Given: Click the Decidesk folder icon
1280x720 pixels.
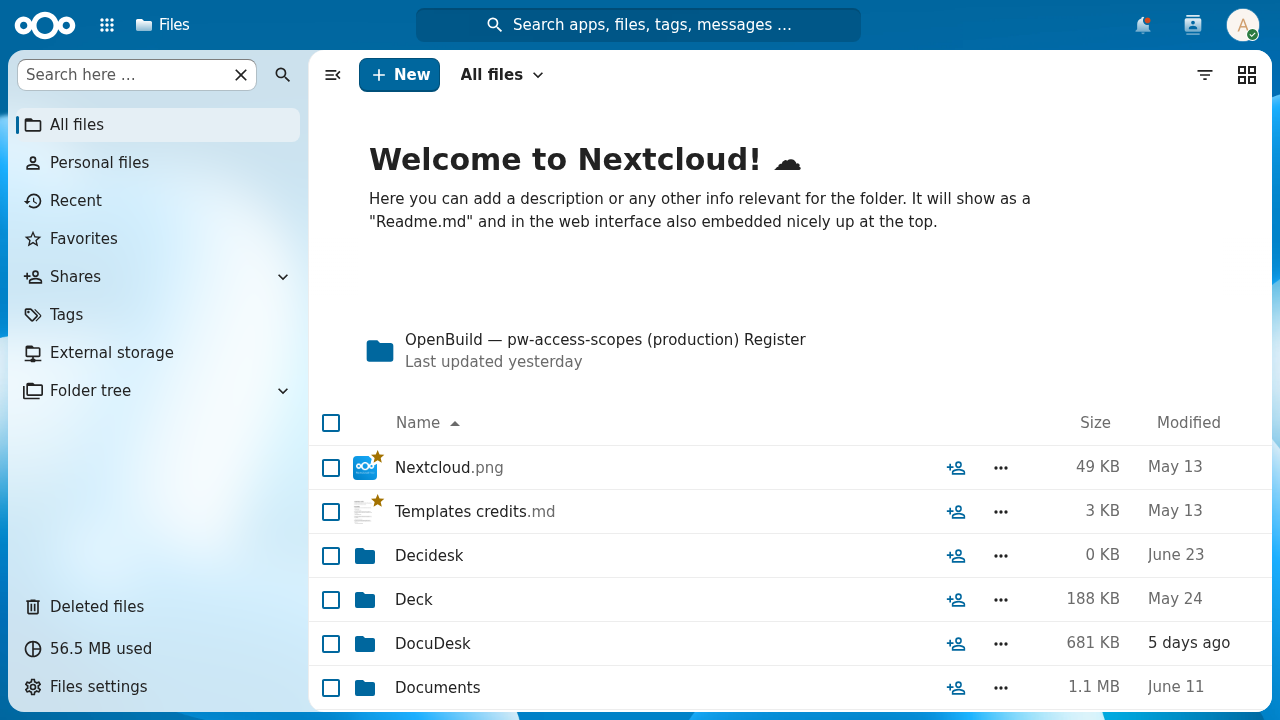Looking at the screenshot, I should pyautogui.click(x=365, y=556).
